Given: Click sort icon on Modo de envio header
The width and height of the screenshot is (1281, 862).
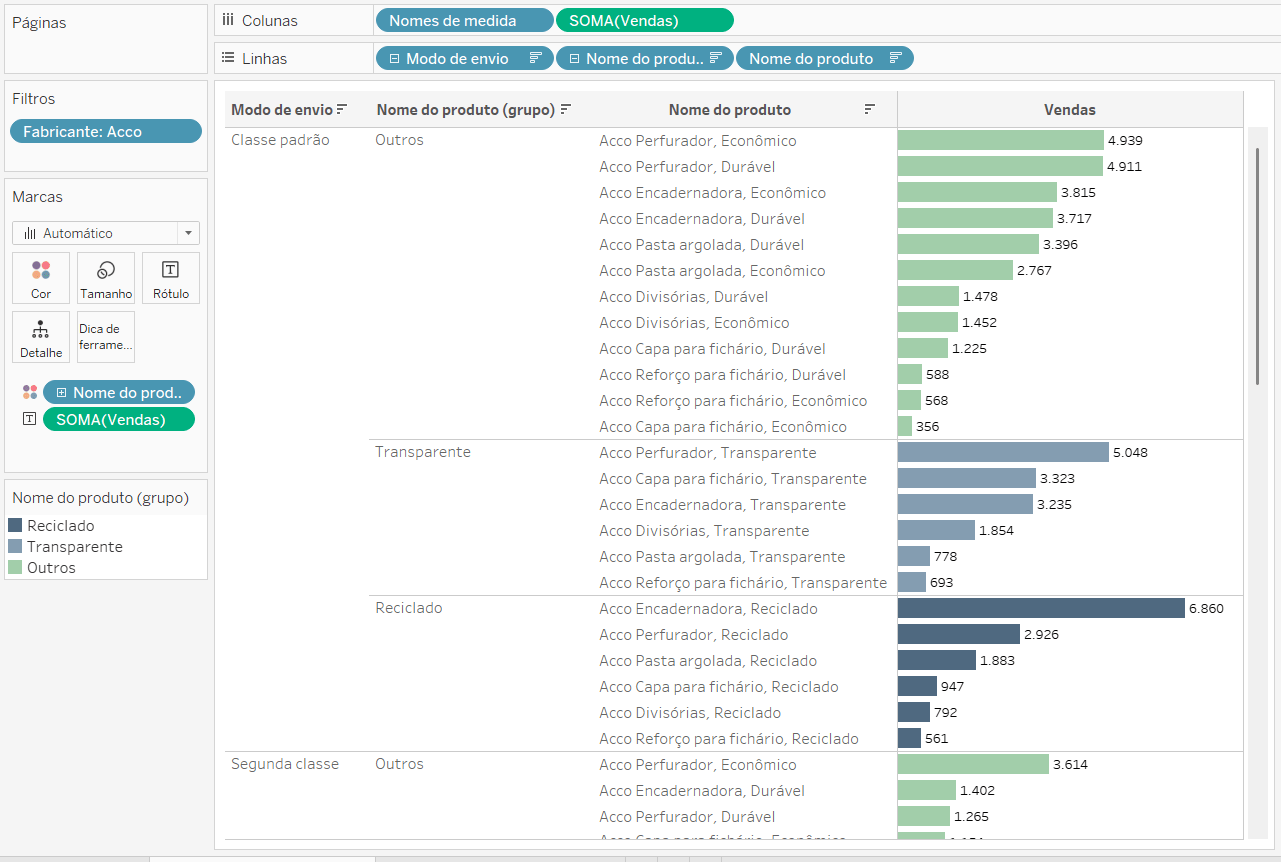Looking at the screenshot, I should pyautogui.click(x=342, y=109).
